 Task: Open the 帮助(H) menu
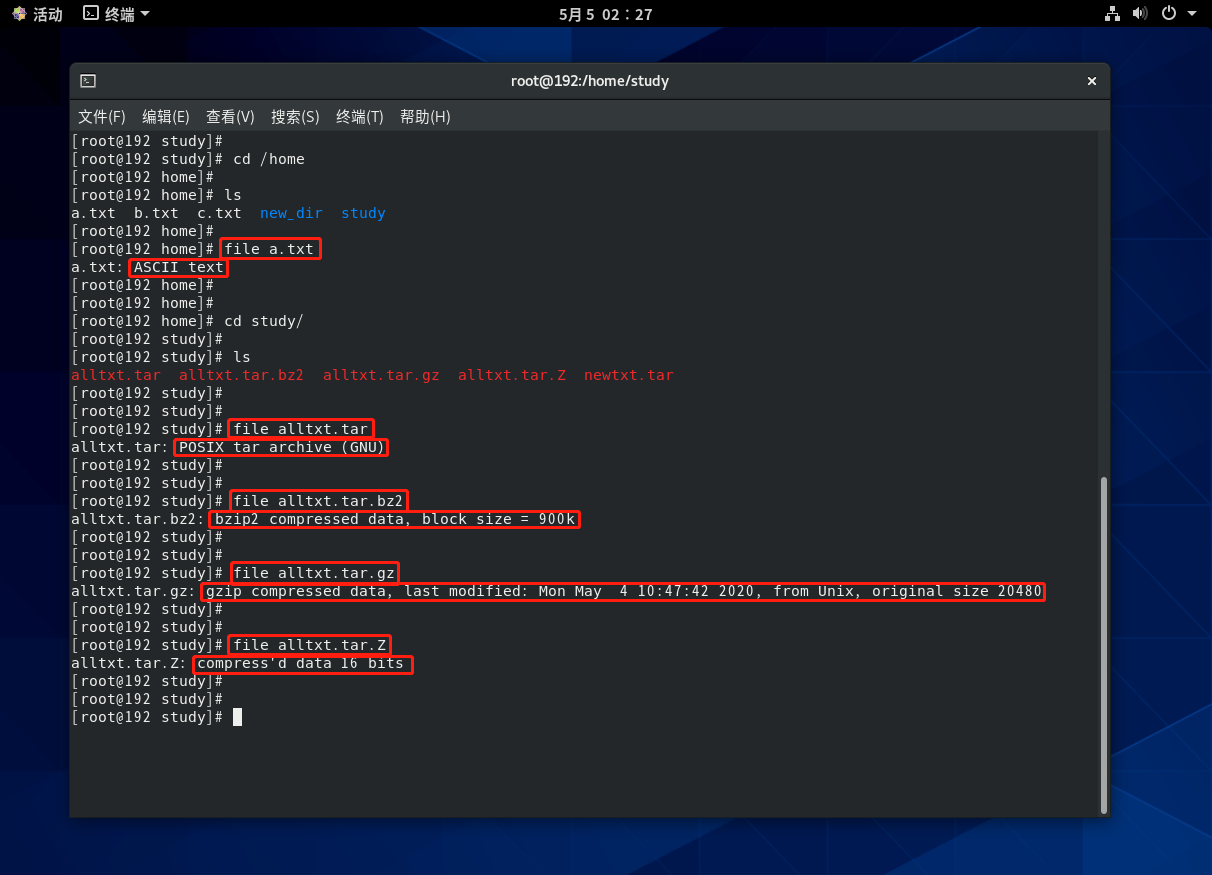click(x=425, y=117)
